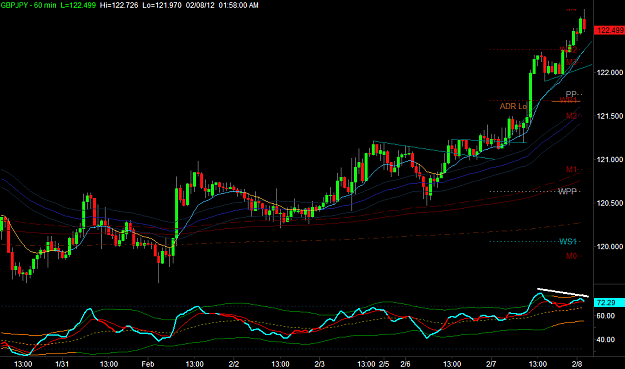Click the cyan 72.29 indicator value tag
This screenshot has width=625, height=369.
click(609, 303)
